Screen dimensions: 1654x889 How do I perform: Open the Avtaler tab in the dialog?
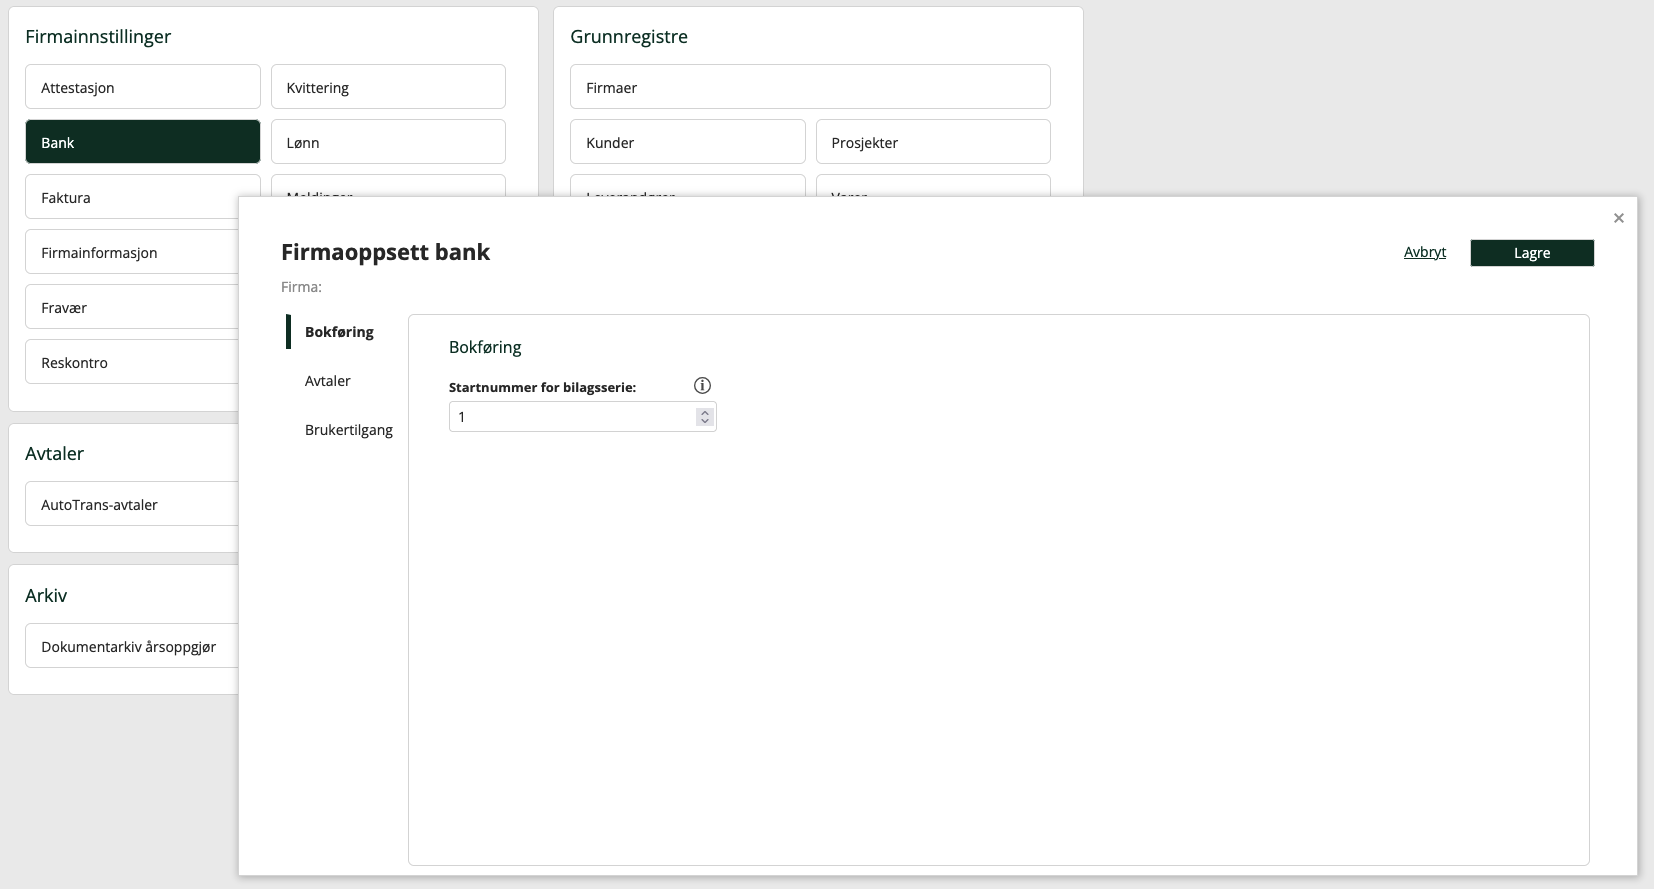pos(328,381)
